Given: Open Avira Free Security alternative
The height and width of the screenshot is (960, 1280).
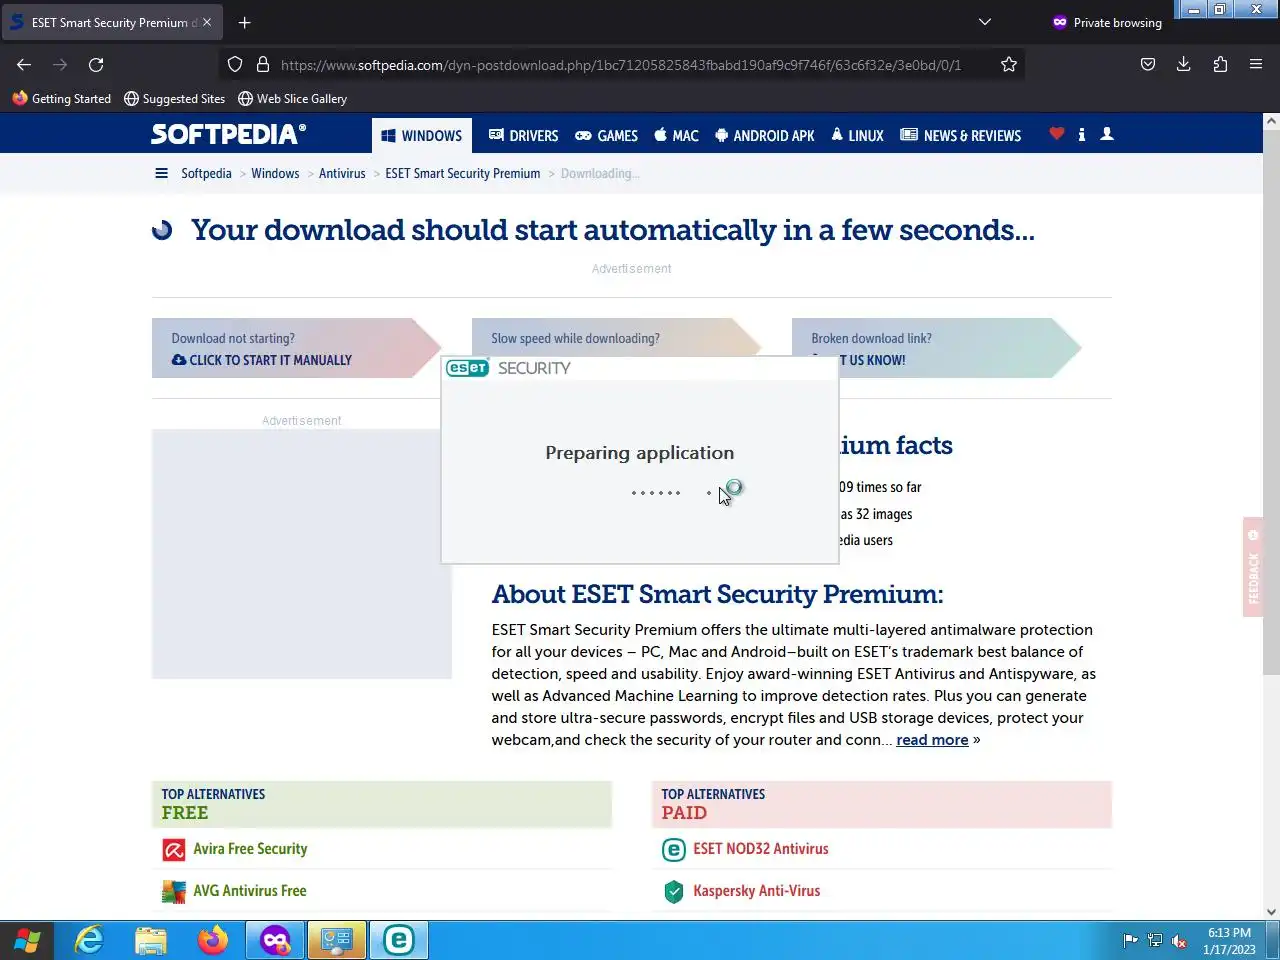Looking at the screenshot, I should coord(250,849).
